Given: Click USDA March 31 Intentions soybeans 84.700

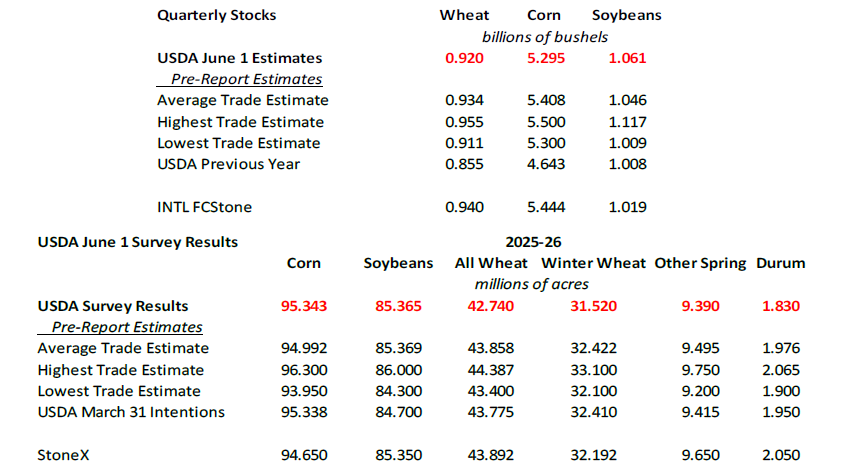Looking at the screenshot, I should point(398,412).
